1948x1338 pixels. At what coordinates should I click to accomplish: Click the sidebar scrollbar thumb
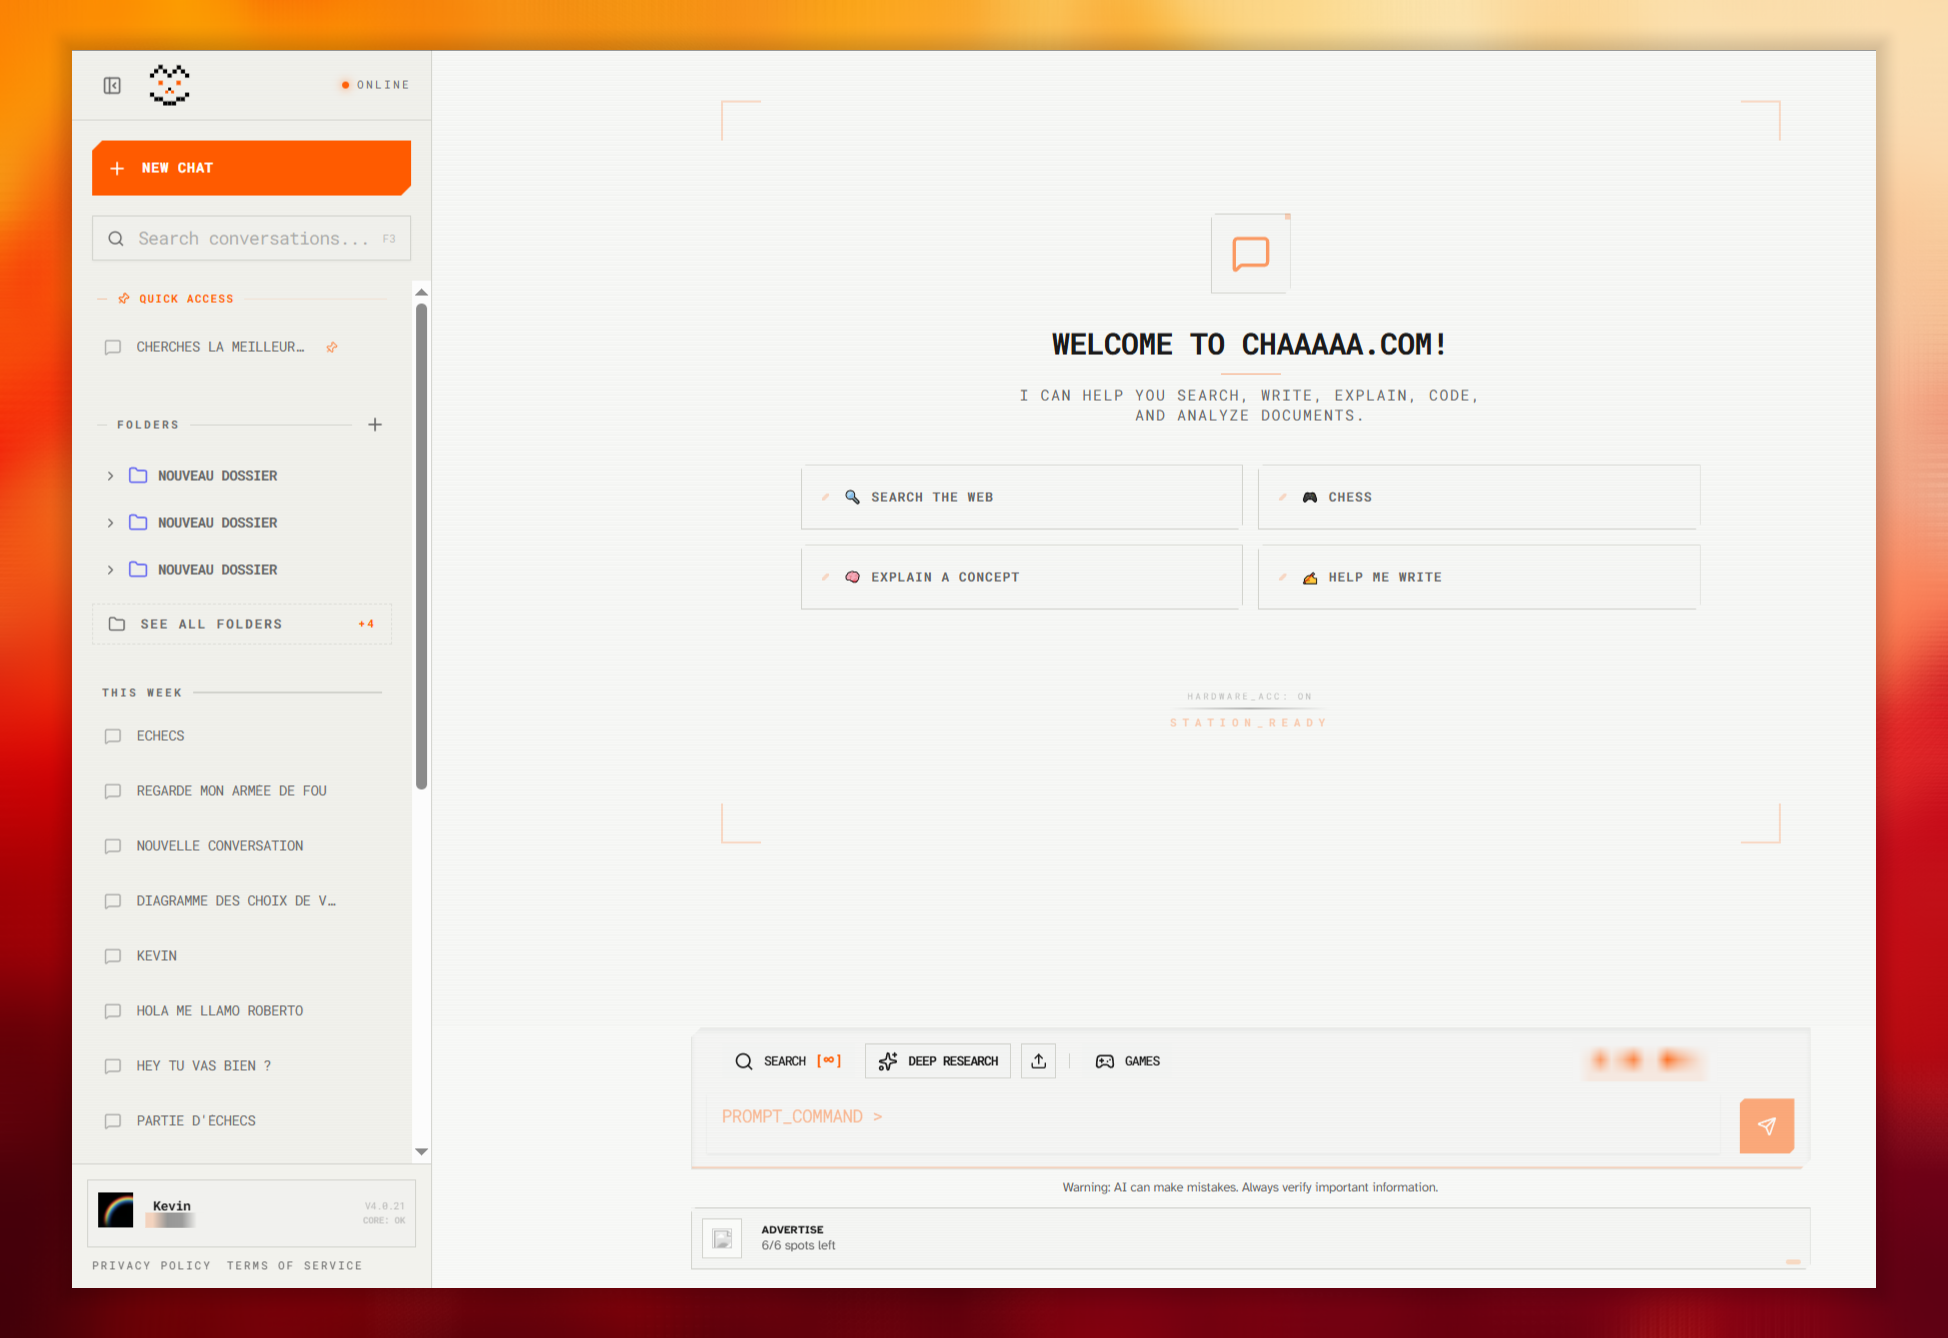click(422, 546)
